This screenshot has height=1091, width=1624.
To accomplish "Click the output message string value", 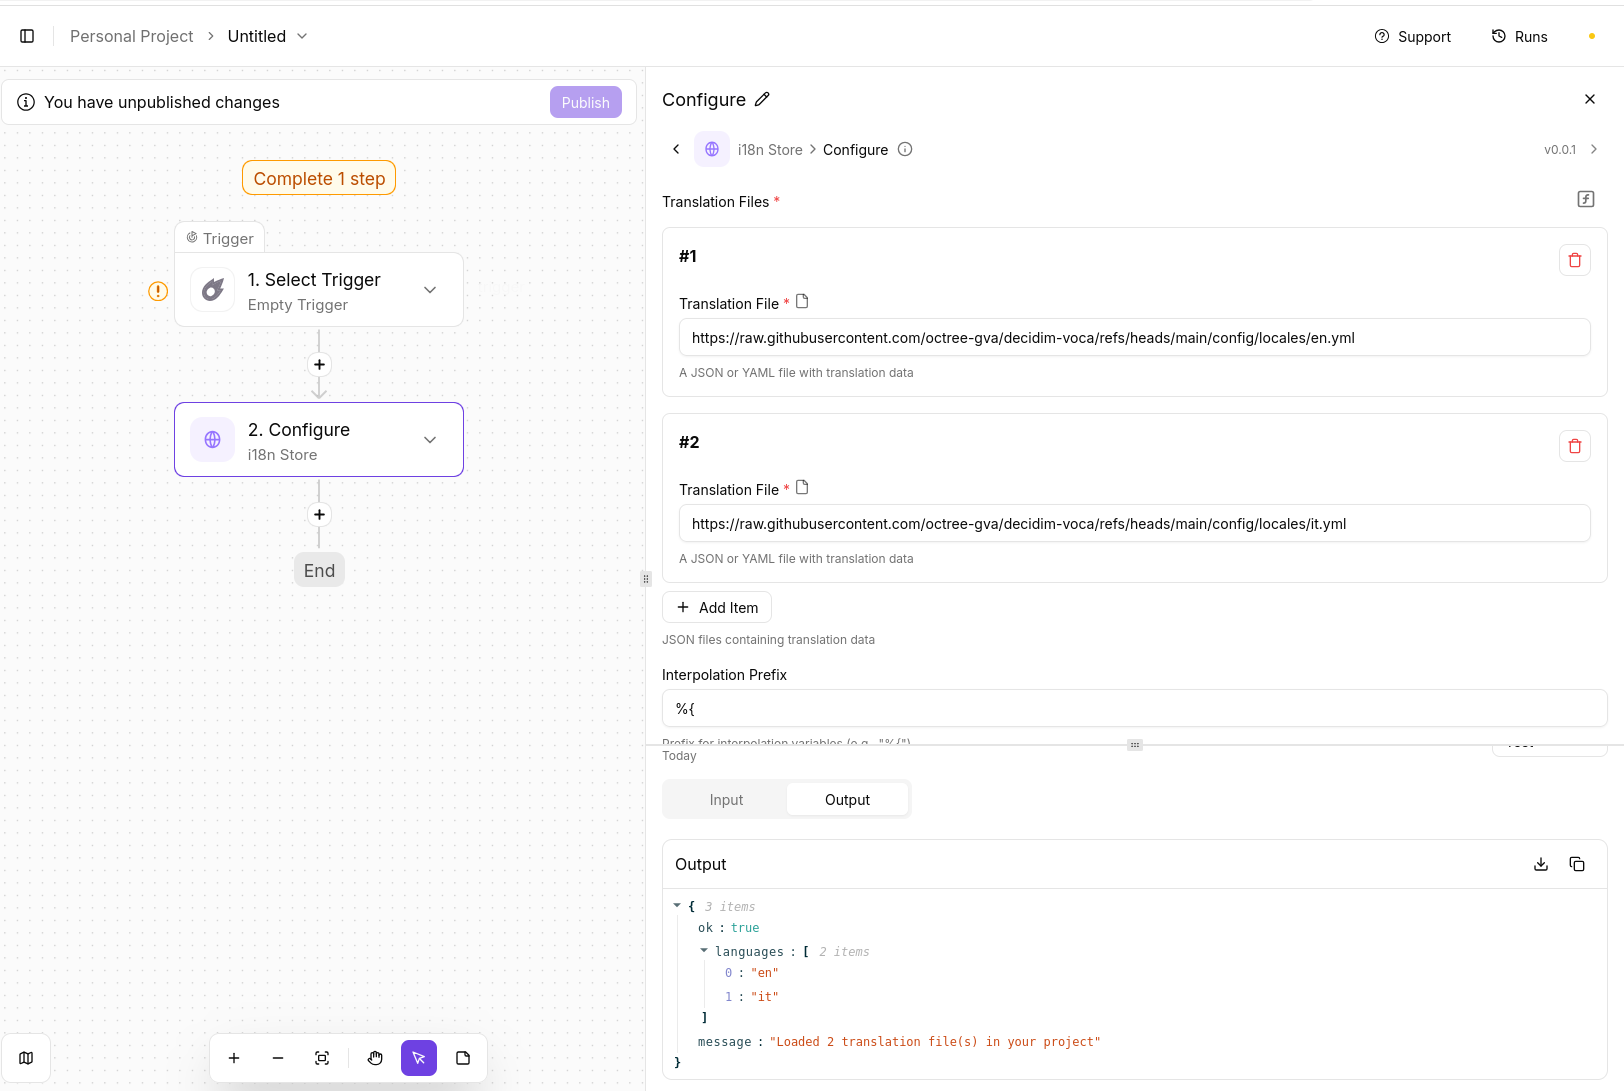I will tap(935, 1042).
